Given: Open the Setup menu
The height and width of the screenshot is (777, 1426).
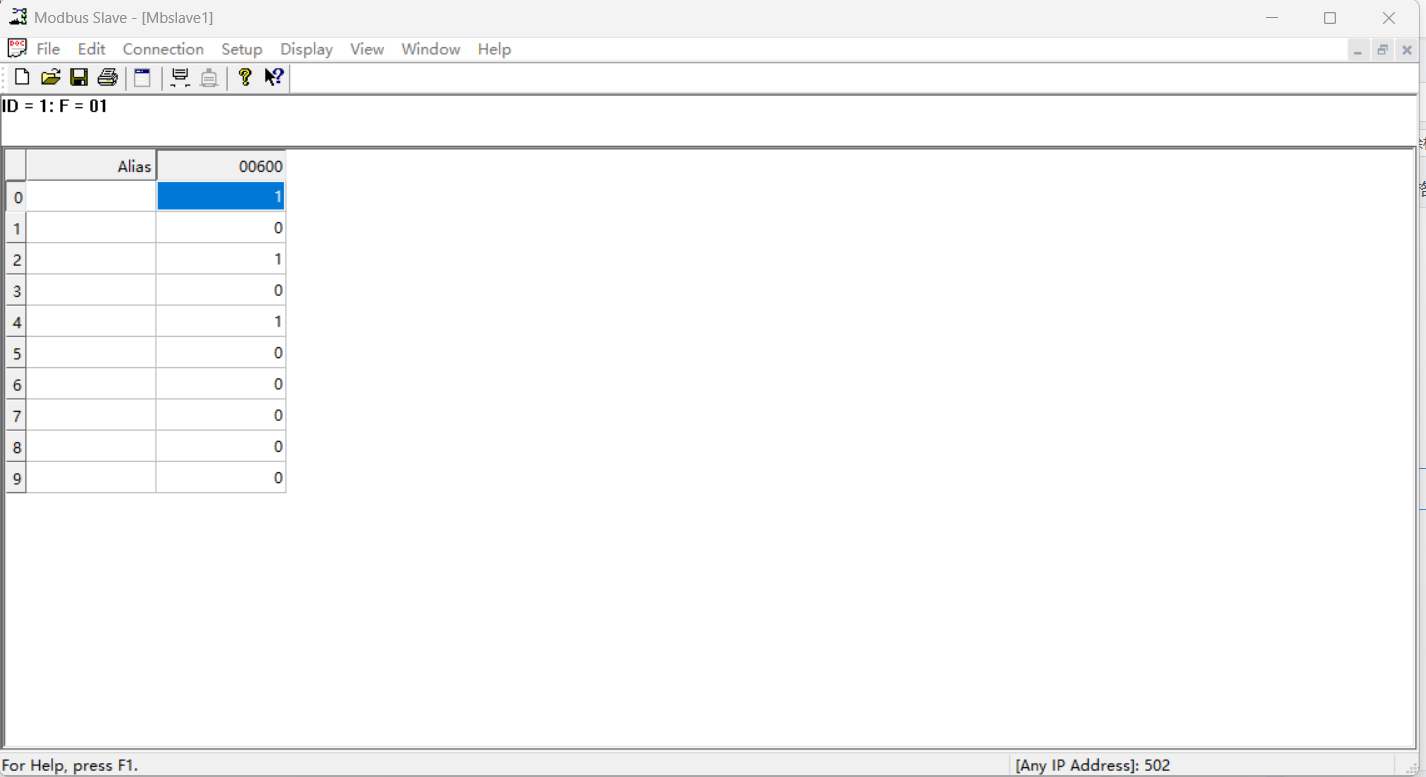Looking at the screenshot, I should click(241, 49).
